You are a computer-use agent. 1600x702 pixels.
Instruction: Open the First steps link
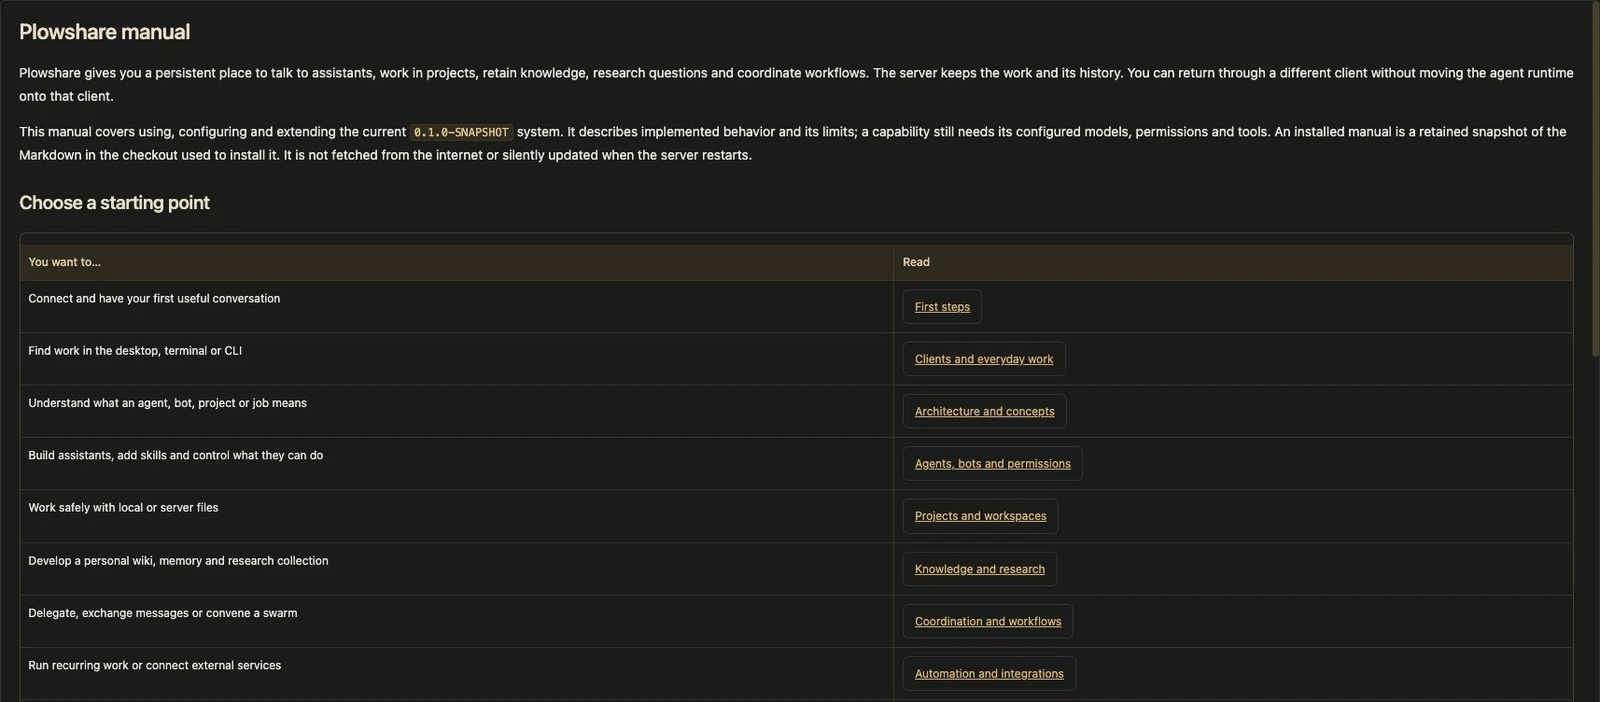pyautogui.click(x=942, y=307)
